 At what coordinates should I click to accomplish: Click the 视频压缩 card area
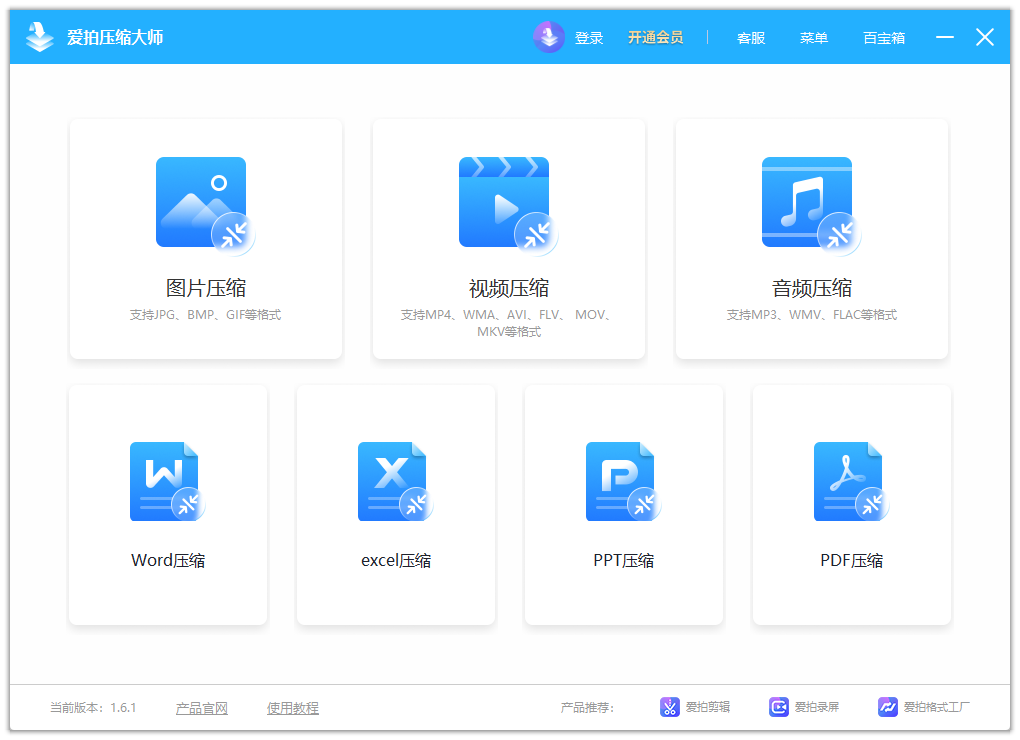pyautogui.click(x=508, y=239)
